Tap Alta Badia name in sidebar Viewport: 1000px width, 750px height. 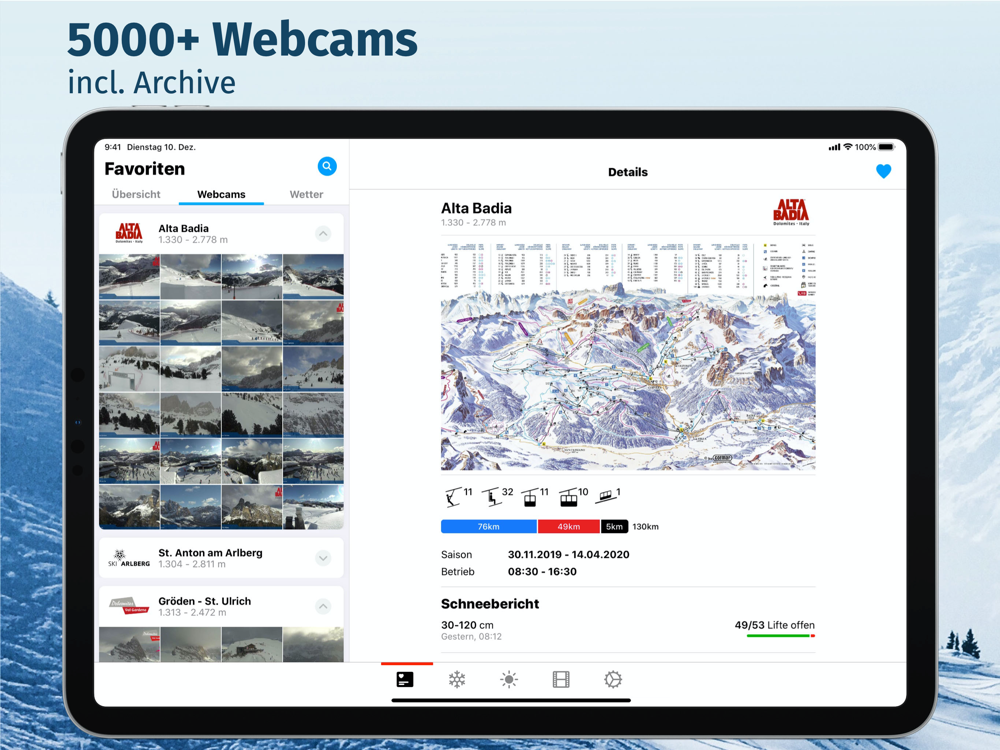point(183,228)
